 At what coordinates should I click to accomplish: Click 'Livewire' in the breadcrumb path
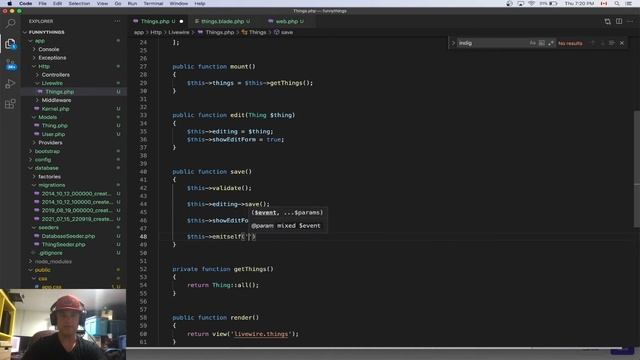tap(179, 32)
